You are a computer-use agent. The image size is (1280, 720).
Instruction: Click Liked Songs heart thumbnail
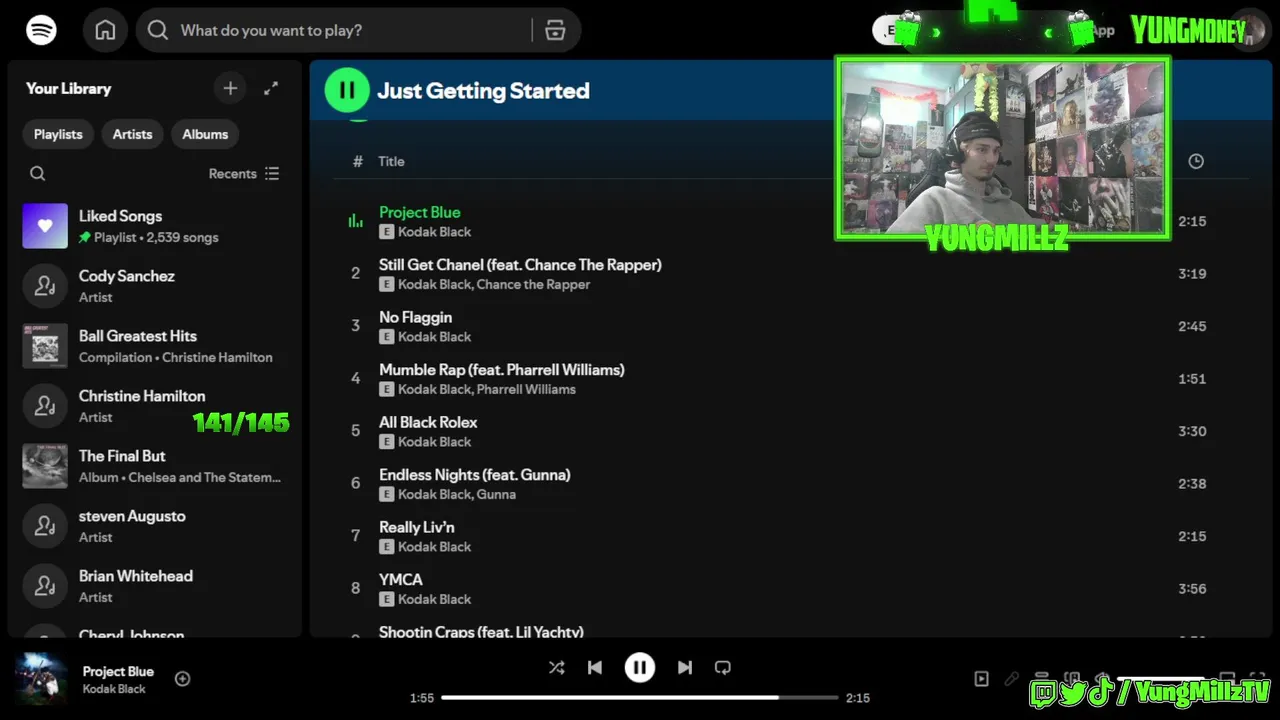(x=45, y=226)
